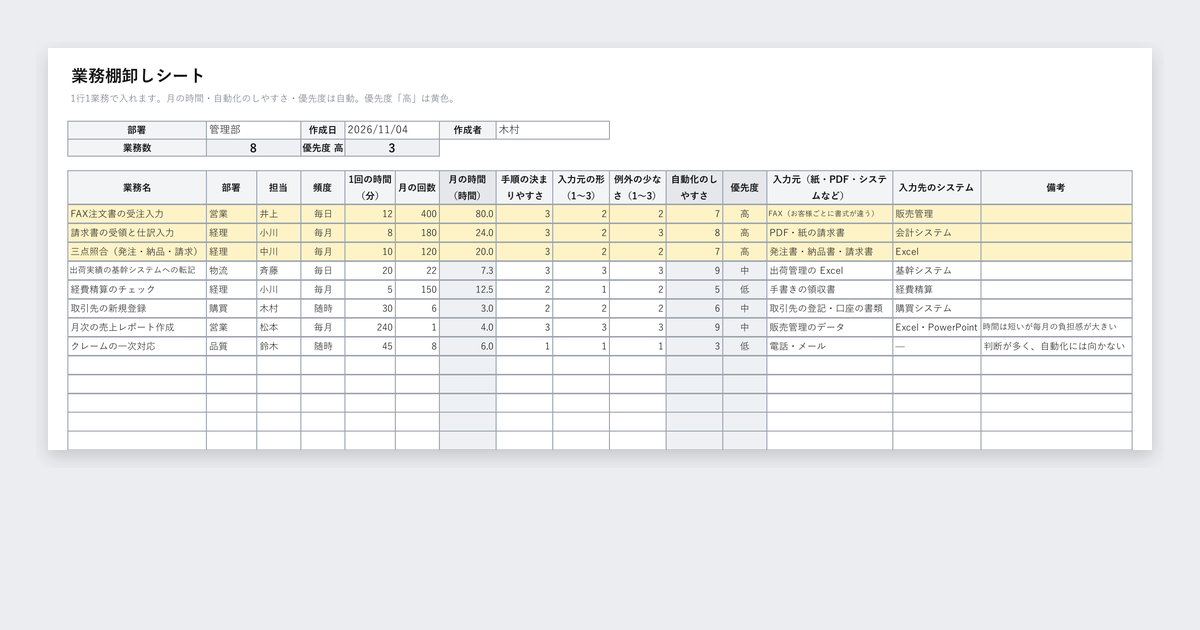The height and width of the screenshot is (630, 1200).
Task: Click the 担当 cell 井上
Action: [x=278, y=214]
